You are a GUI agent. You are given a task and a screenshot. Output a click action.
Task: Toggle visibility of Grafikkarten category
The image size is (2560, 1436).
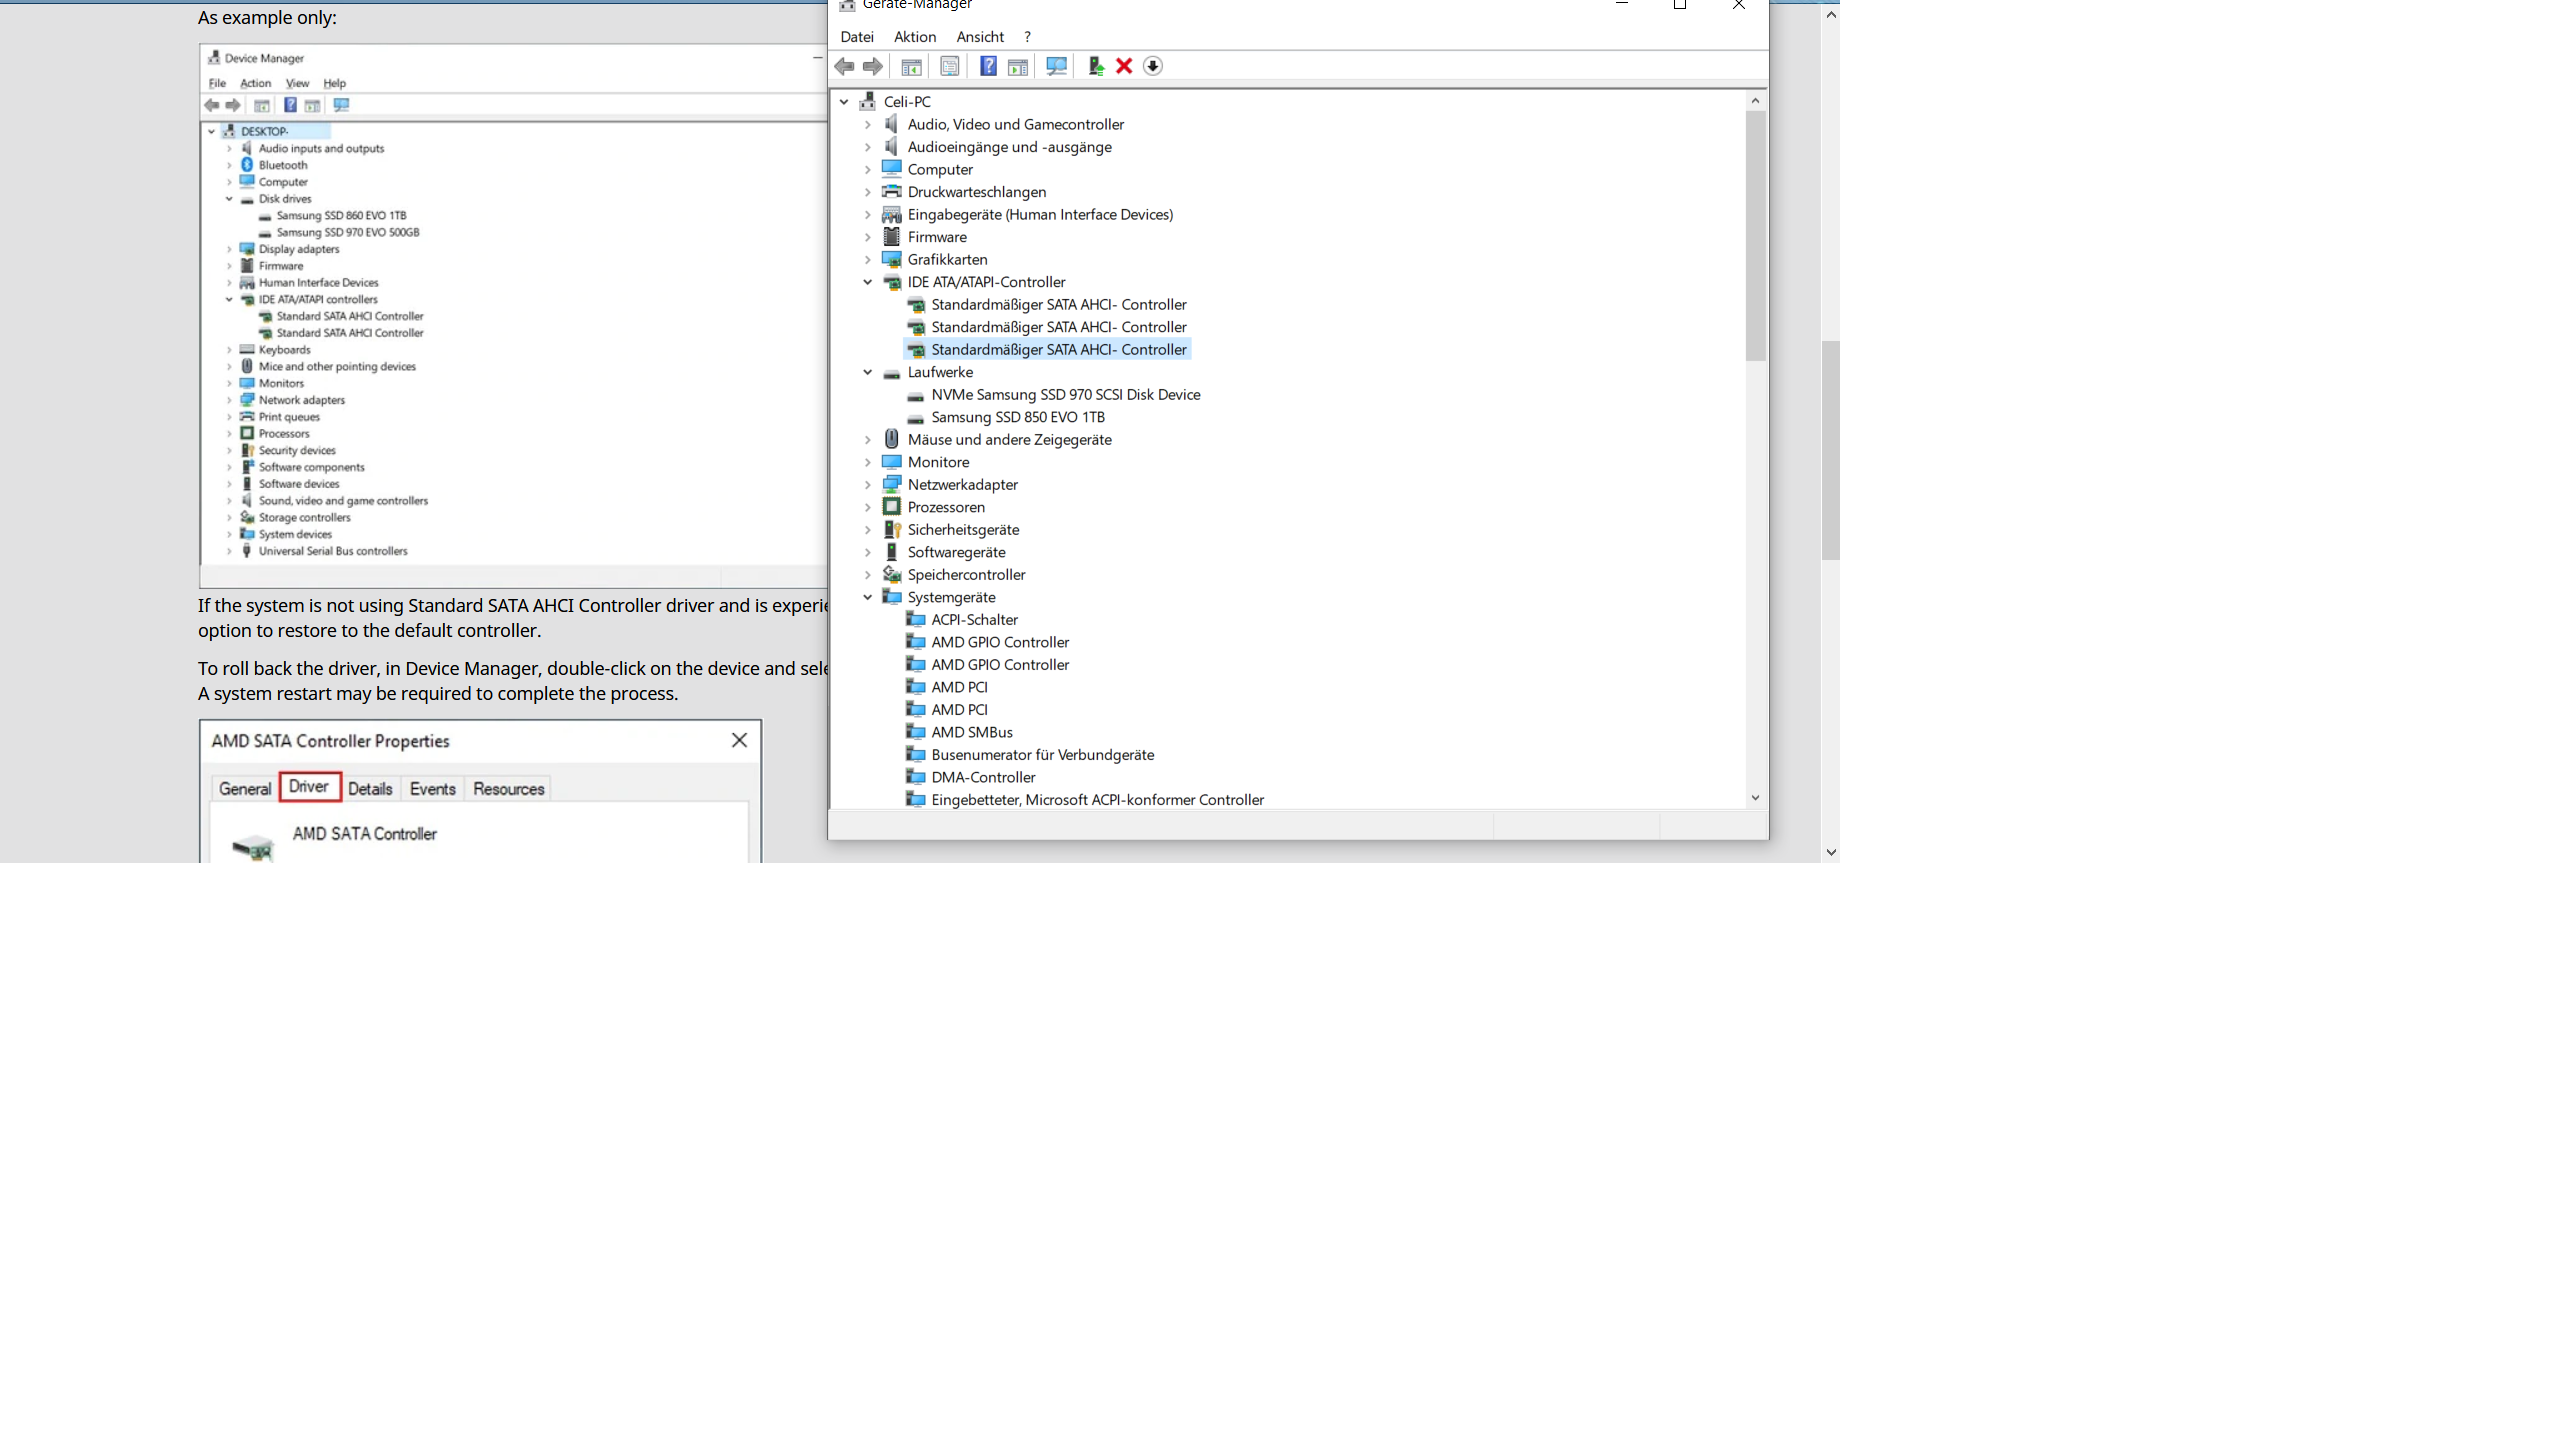click(x=867, y=258)
